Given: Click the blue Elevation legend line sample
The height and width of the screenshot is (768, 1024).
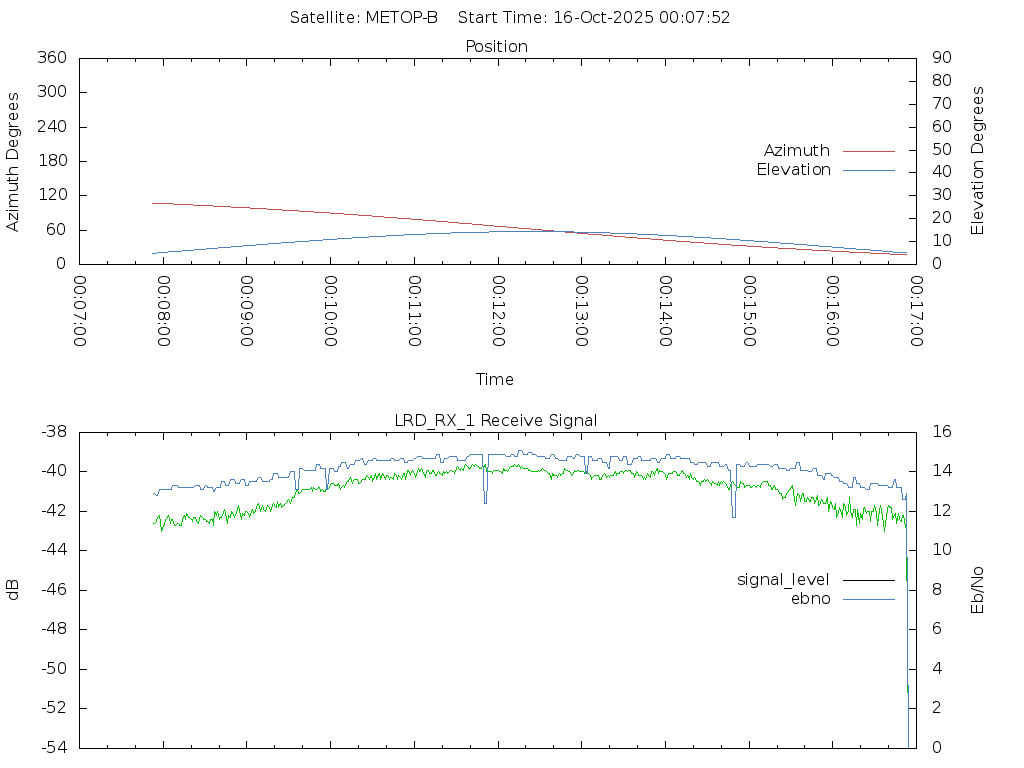Looking at the screenshot, I should pos(868,170).
